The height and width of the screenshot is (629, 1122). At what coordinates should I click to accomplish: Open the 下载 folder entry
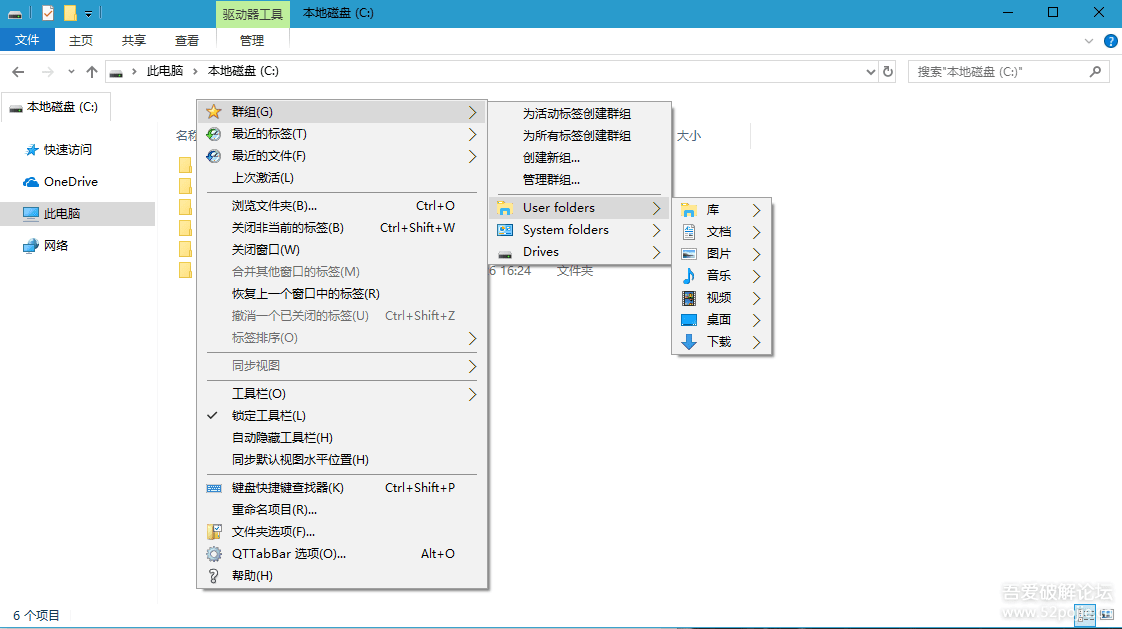[722, 342]
